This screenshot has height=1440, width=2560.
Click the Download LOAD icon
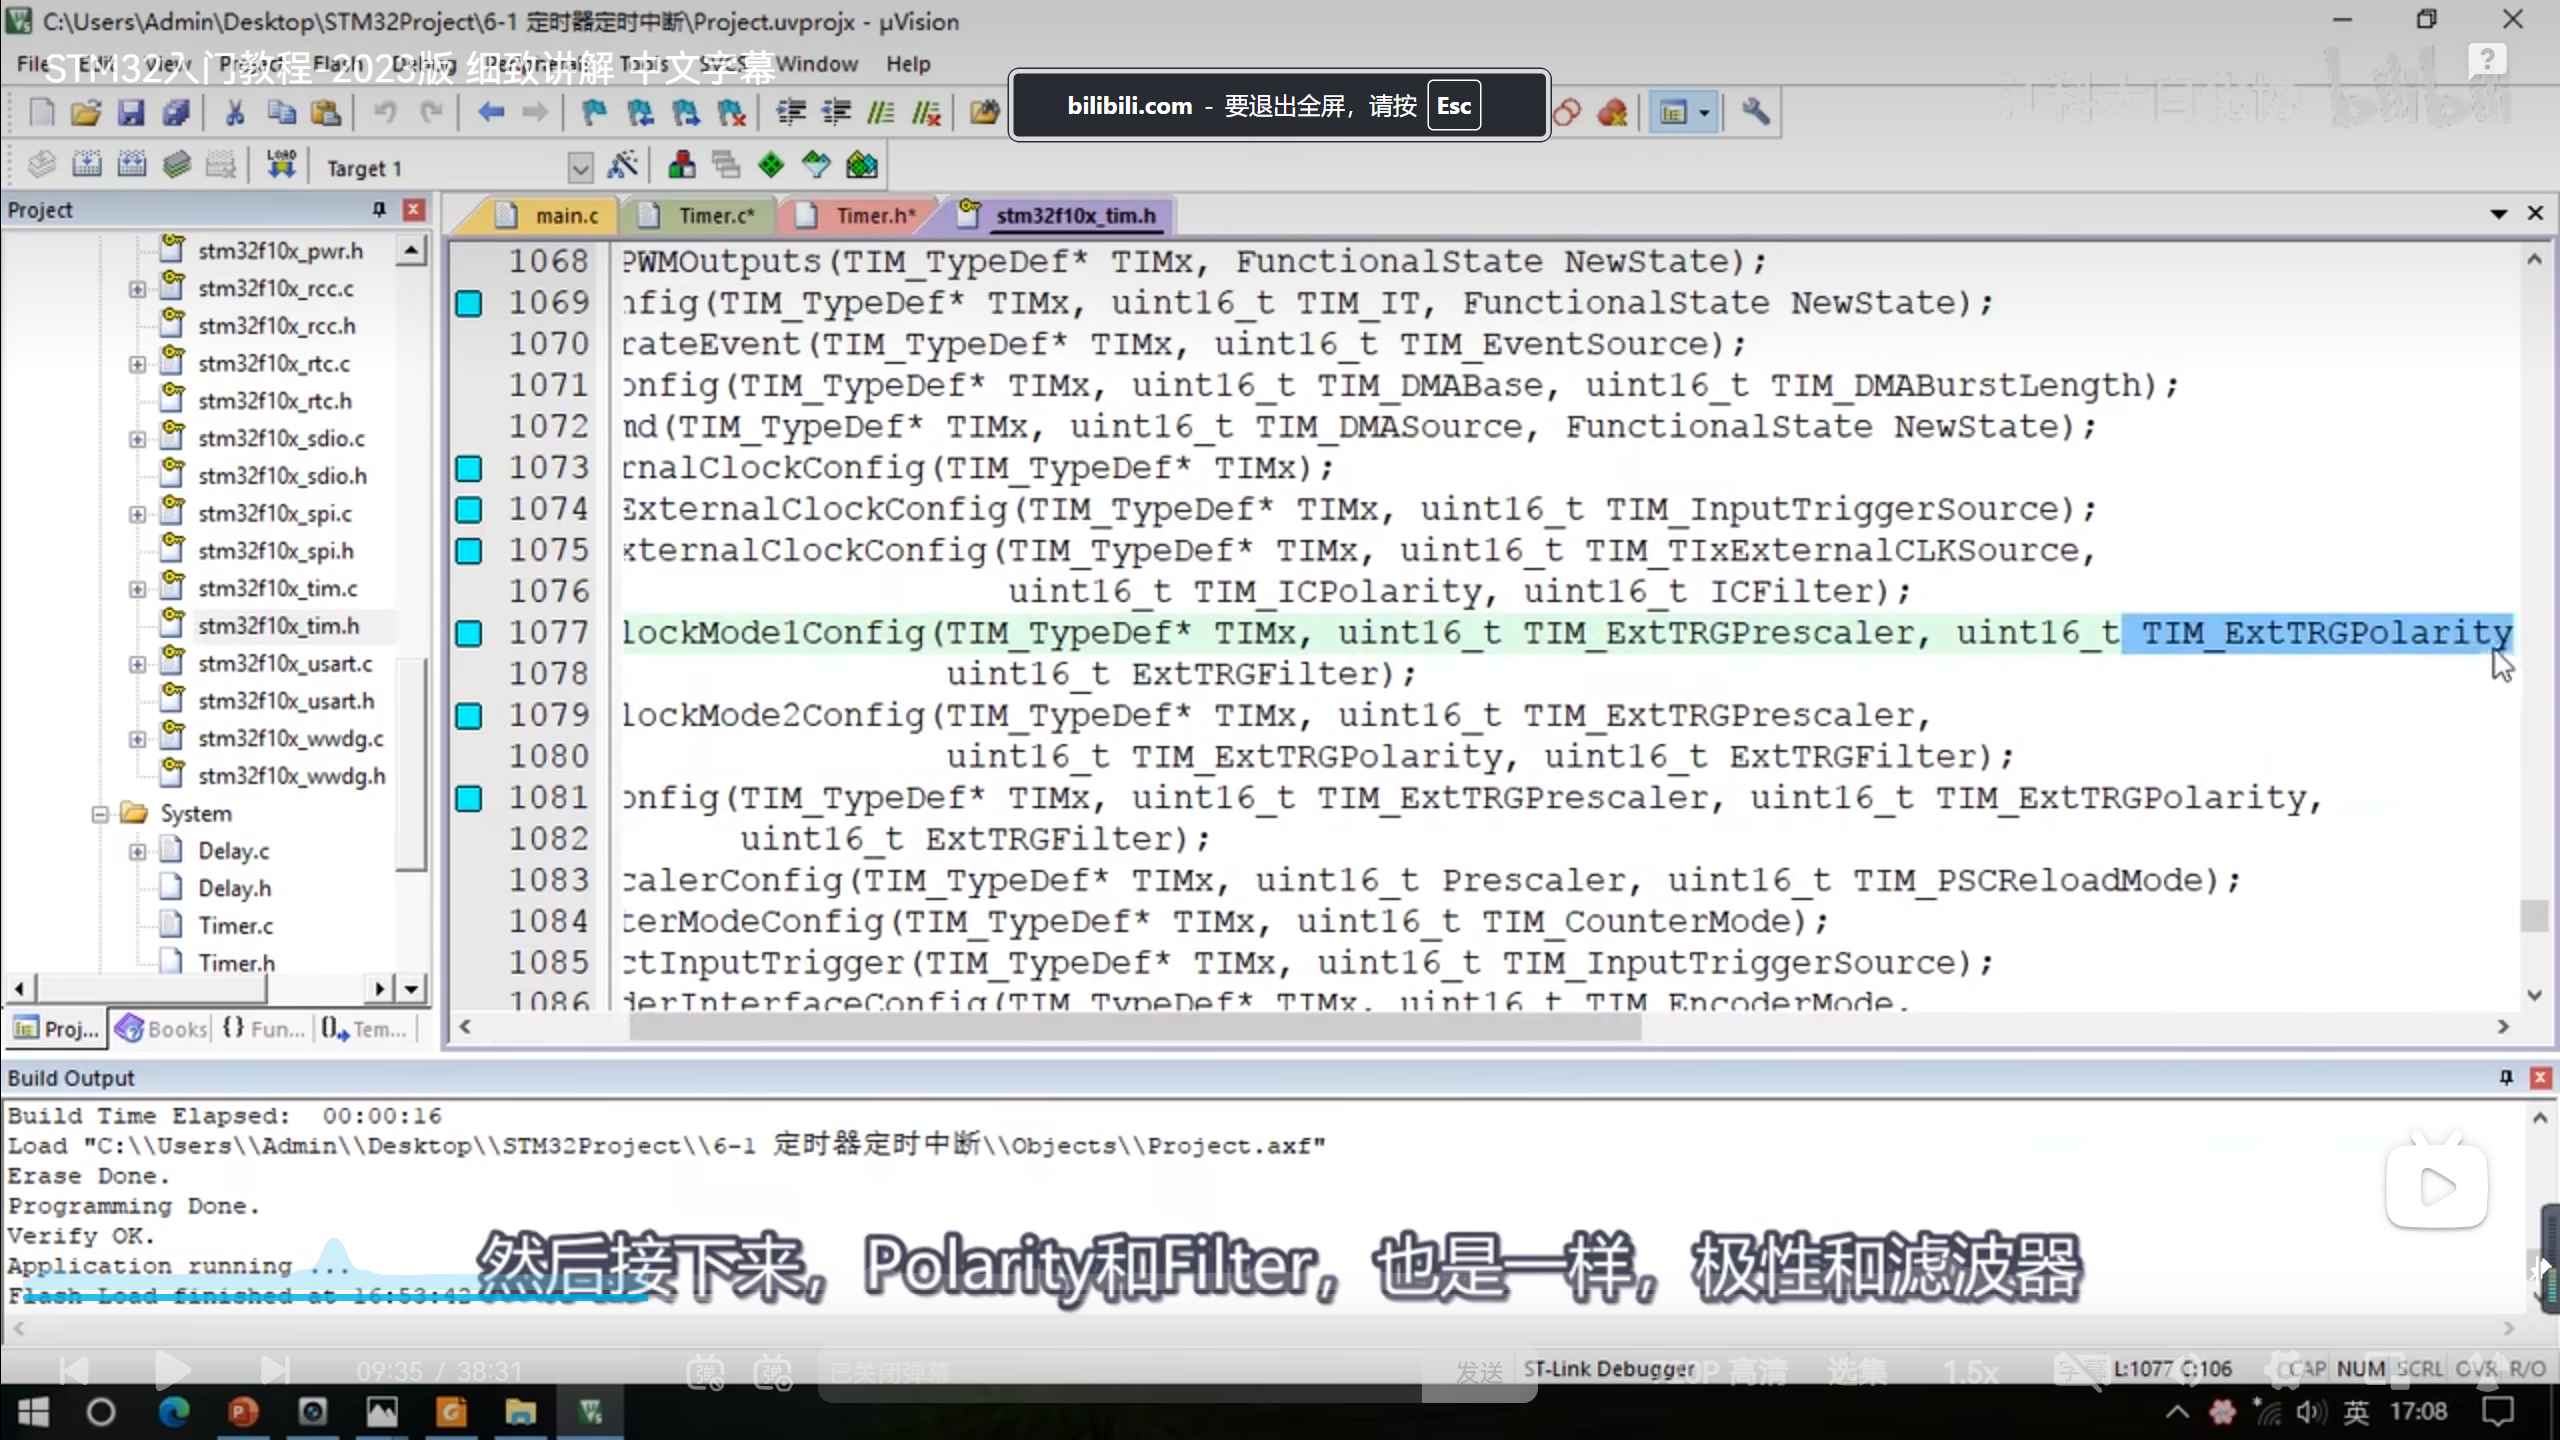tap(281, 165)
